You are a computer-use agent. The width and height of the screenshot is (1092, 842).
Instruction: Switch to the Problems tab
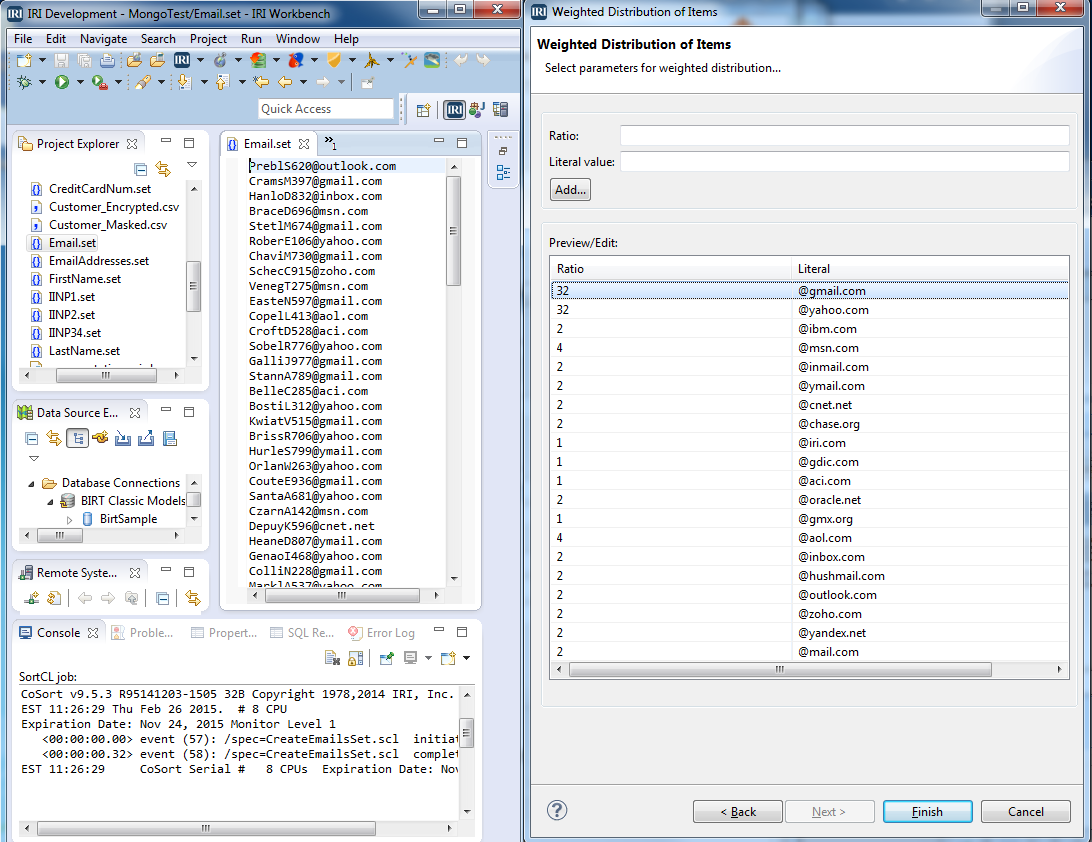(142, 632)
